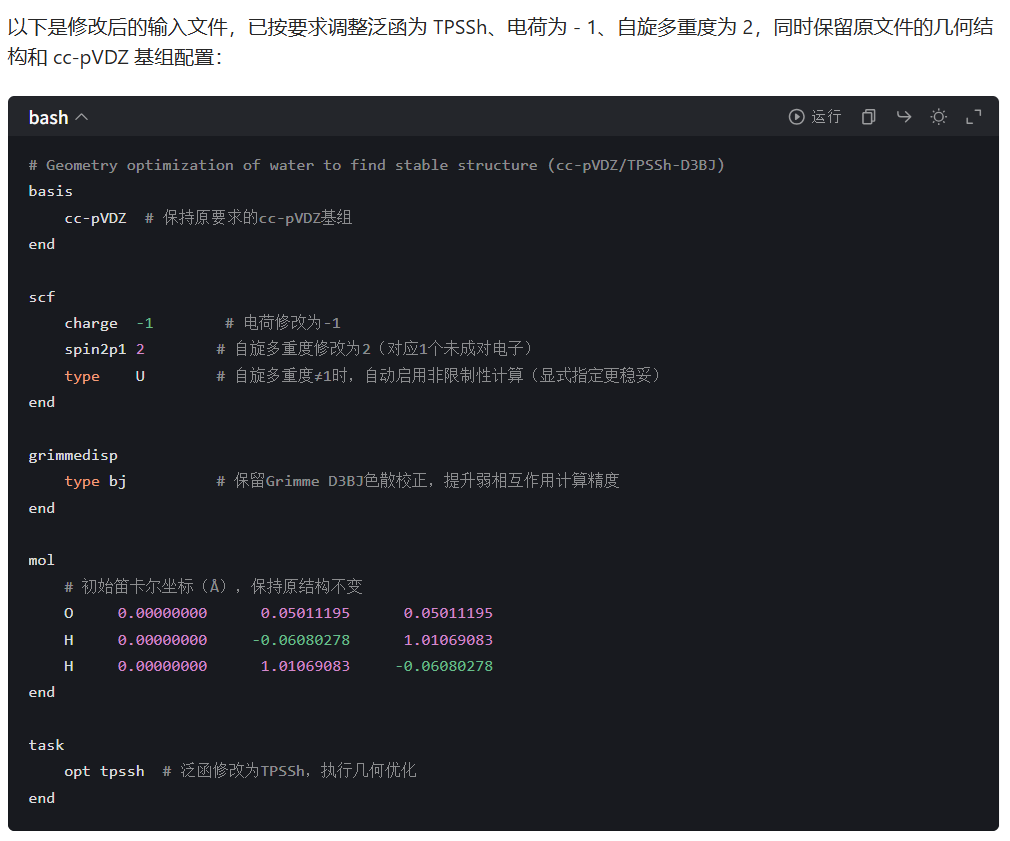Screen dimensions: 1010x841
Task: Click the 'opt tpssh' task line
Action: (104, 771)
